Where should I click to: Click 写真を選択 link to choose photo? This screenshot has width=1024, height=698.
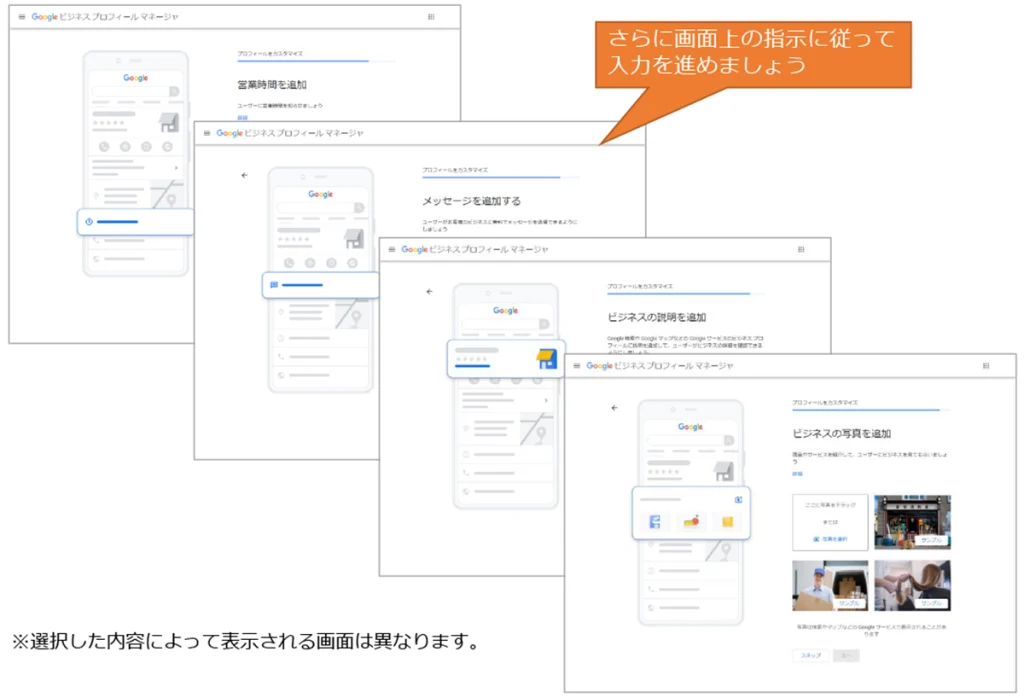[830, 538]
